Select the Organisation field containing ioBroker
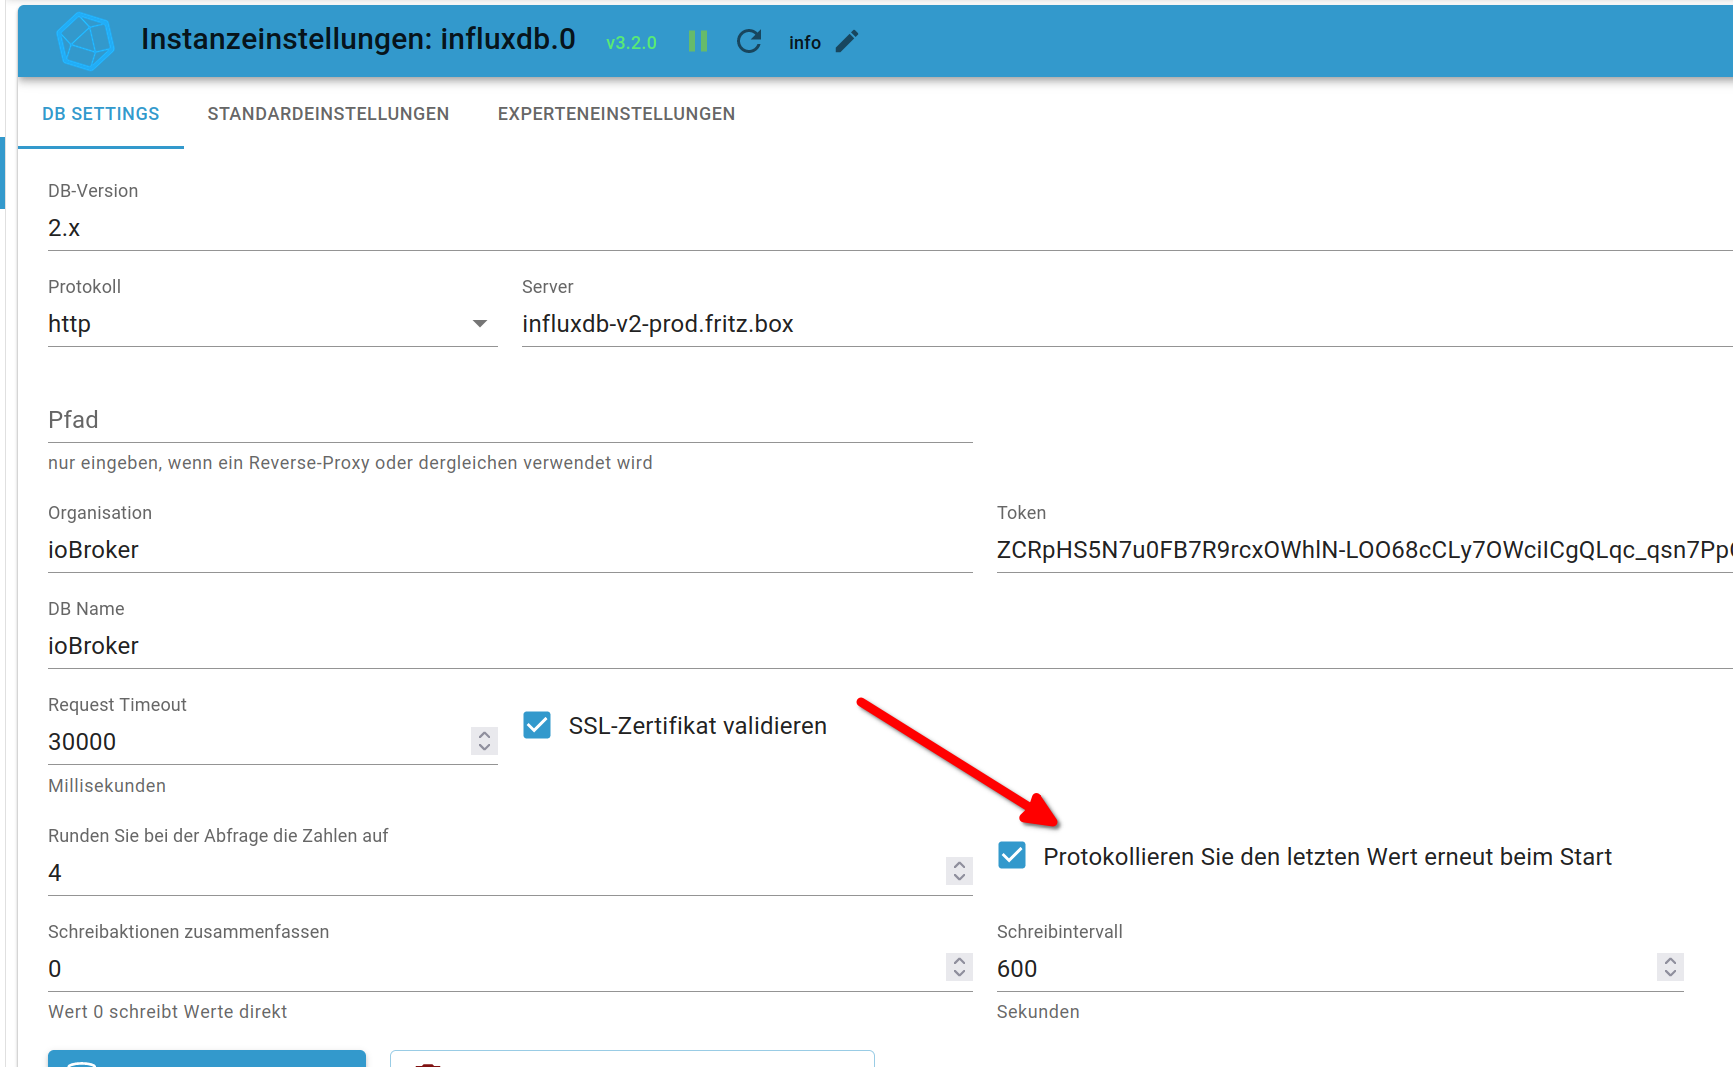 [510, 550]
